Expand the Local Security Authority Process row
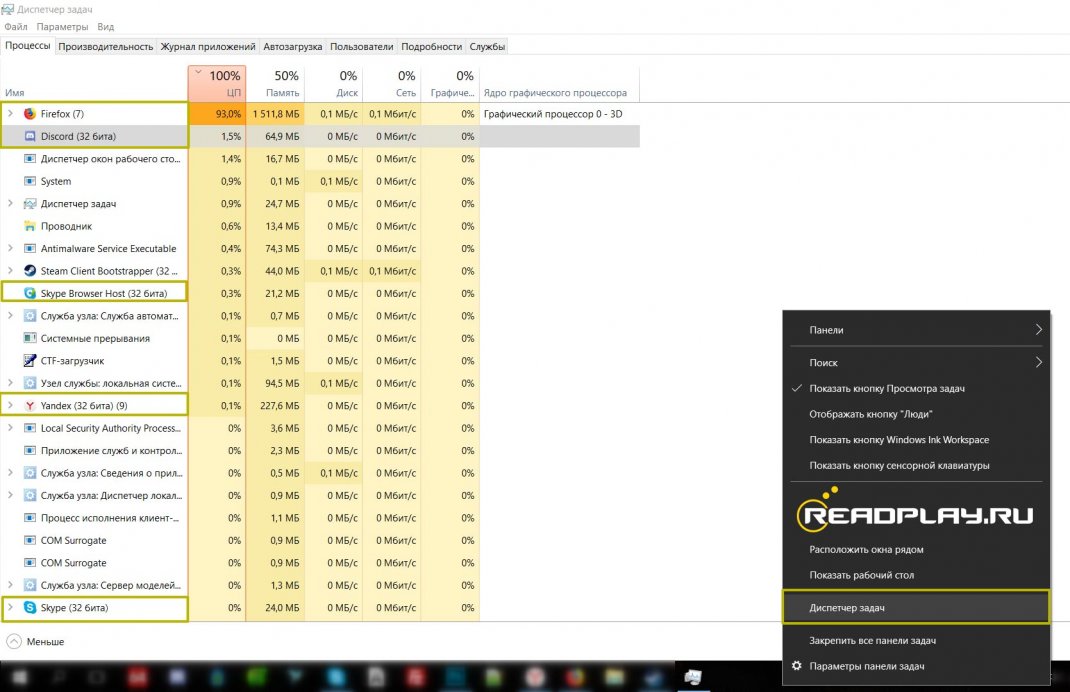 tap(10, 428)
